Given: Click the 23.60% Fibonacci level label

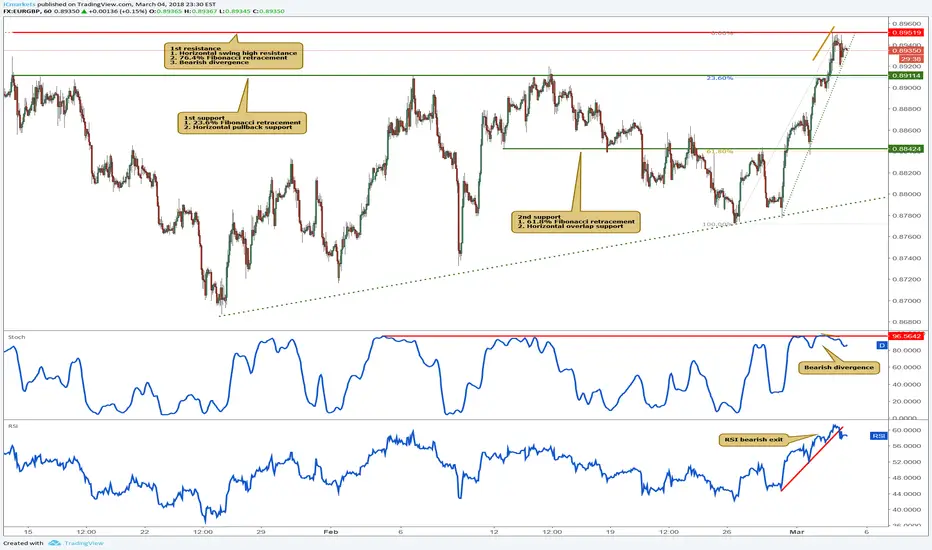Looking at the screenshot, I should (719, 78).
